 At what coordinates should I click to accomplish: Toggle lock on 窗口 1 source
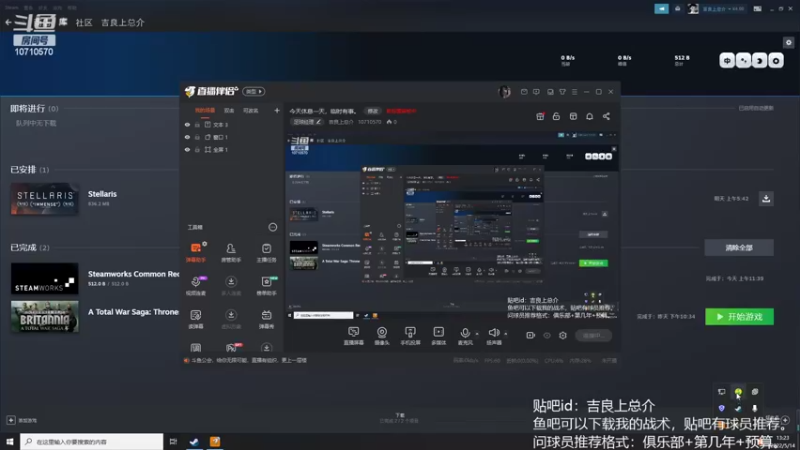[197, 137]
